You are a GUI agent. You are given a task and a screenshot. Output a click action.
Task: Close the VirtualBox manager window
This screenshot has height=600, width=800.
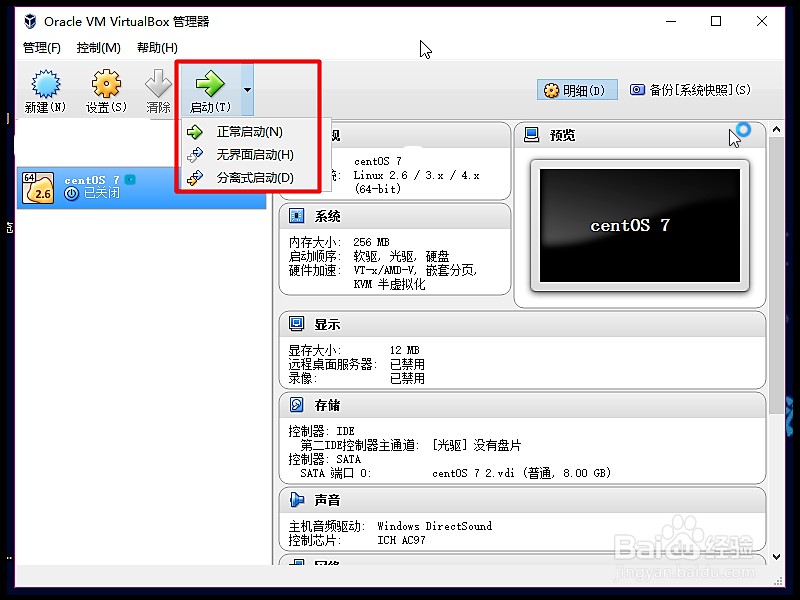tap(762, 21)
